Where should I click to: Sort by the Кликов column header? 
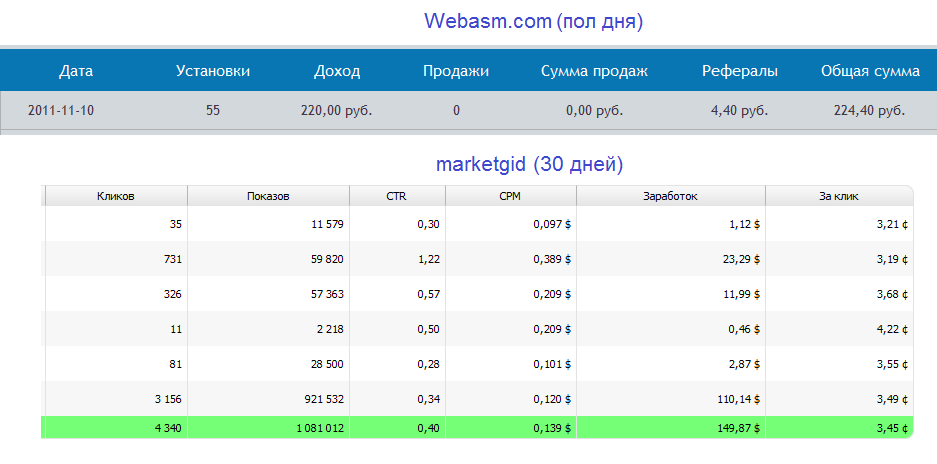coord(115,196)
